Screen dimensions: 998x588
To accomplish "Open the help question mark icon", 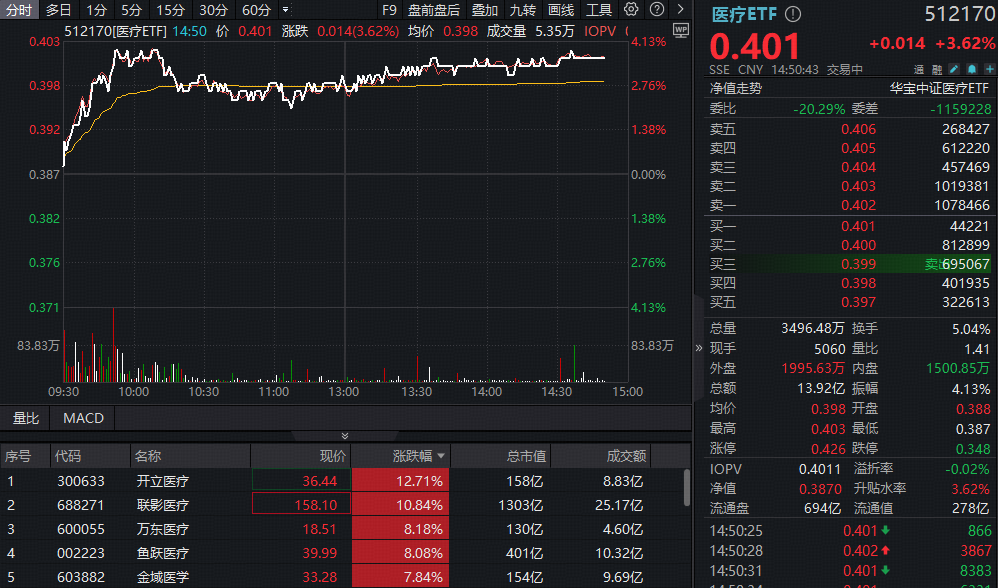I will click(656, 9).
